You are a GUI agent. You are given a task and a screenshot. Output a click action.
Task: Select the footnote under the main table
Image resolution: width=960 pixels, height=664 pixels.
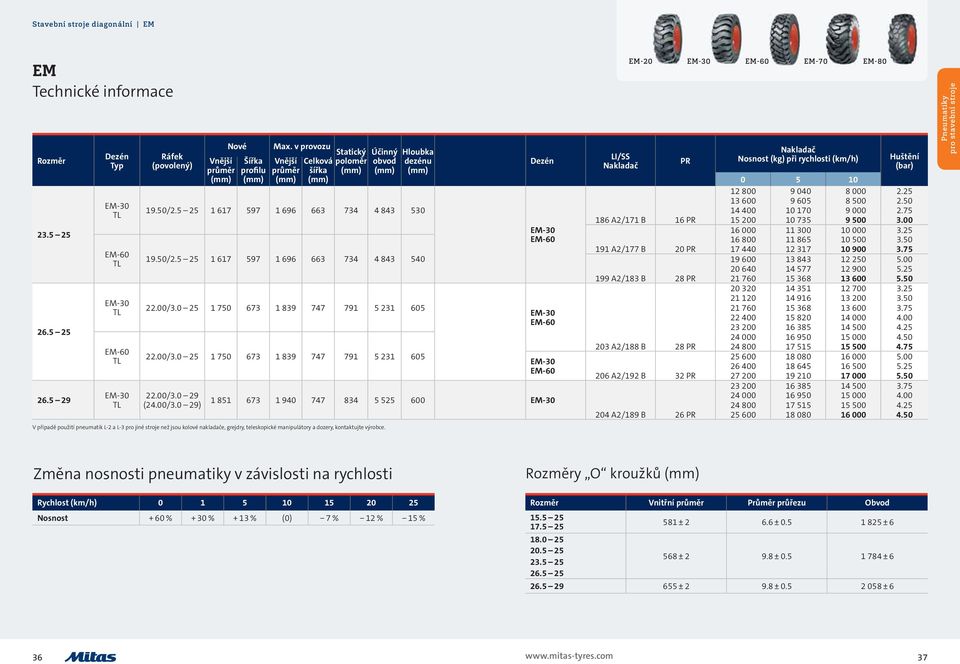pos(209,428)
